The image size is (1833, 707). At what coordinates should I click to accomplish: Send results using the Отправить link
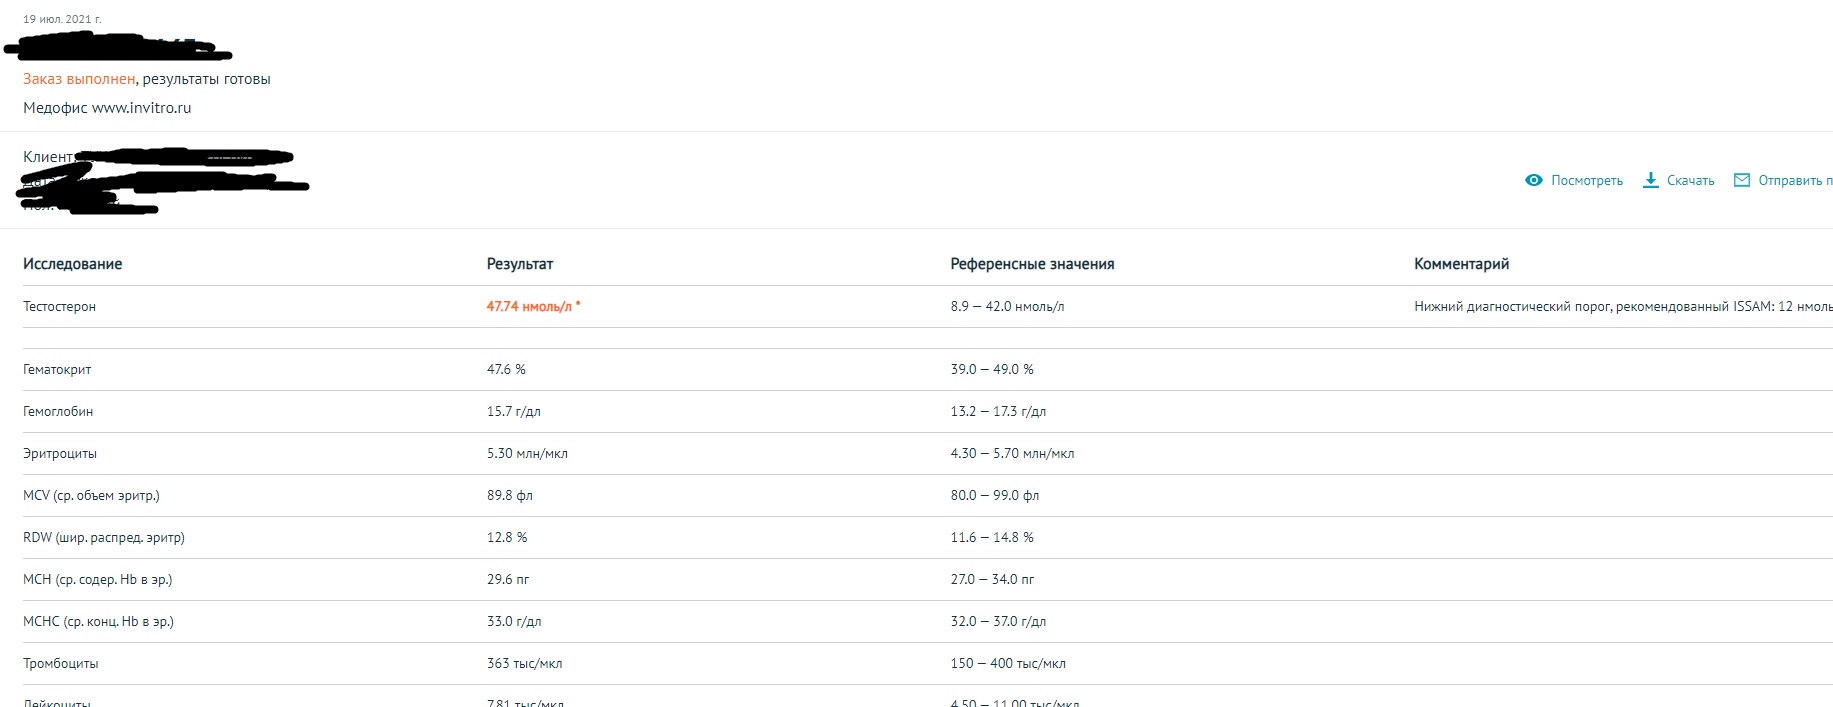(x=1794, y=181)
